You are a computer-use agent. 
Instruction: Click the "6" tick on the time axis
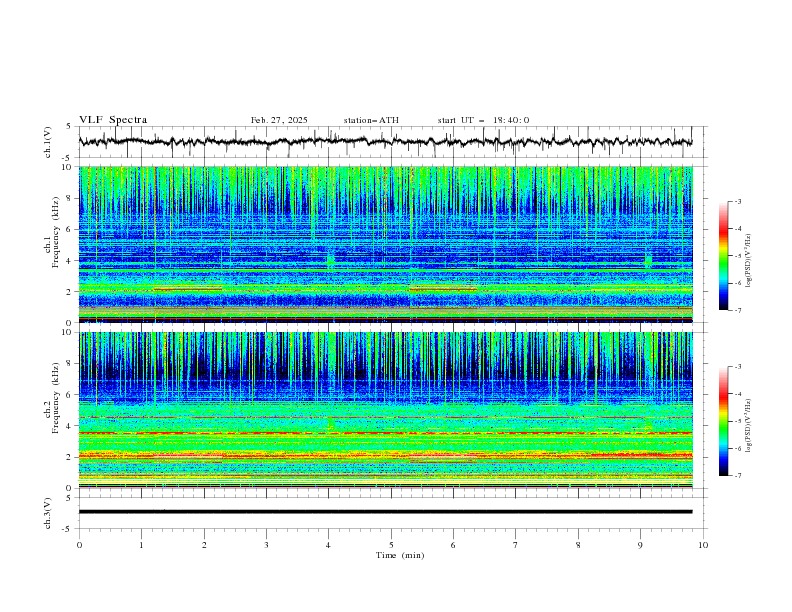(453, 545)
